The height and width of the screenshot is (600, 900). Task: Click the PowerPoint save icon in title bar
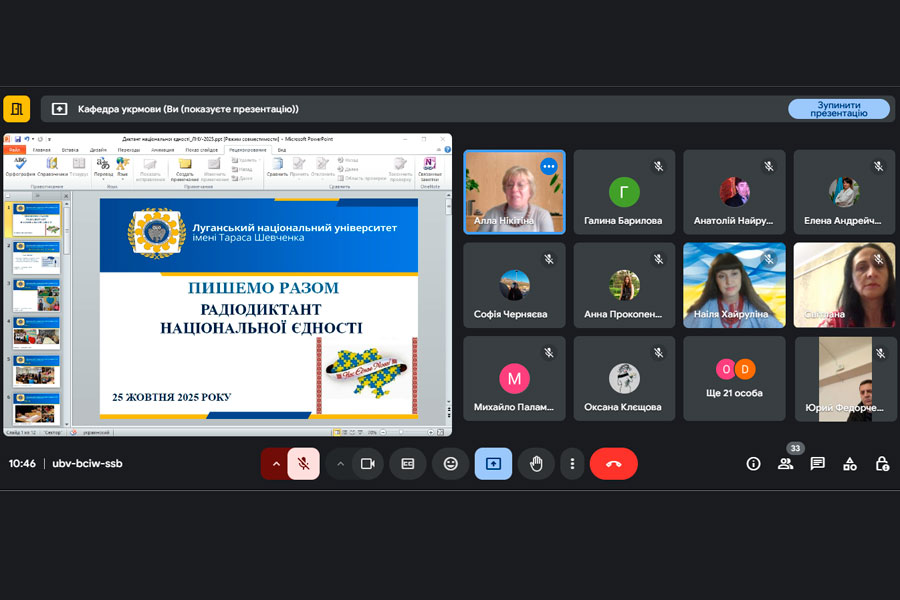coord(18,139)
